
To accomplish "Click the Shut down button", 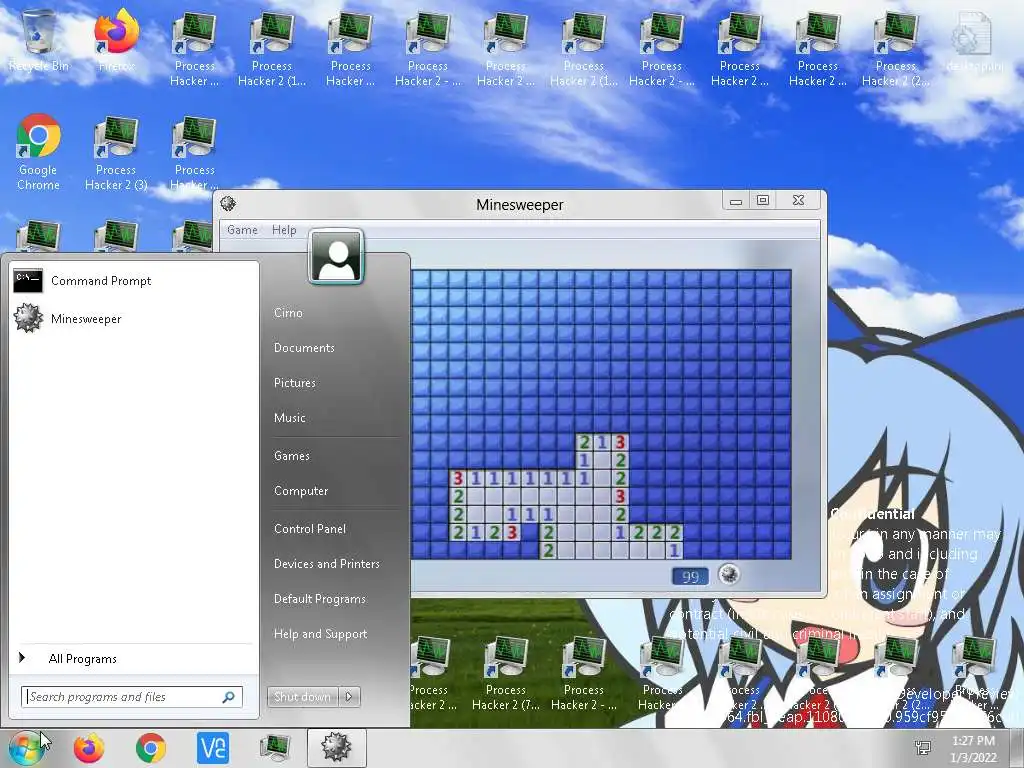I will 303,697.
